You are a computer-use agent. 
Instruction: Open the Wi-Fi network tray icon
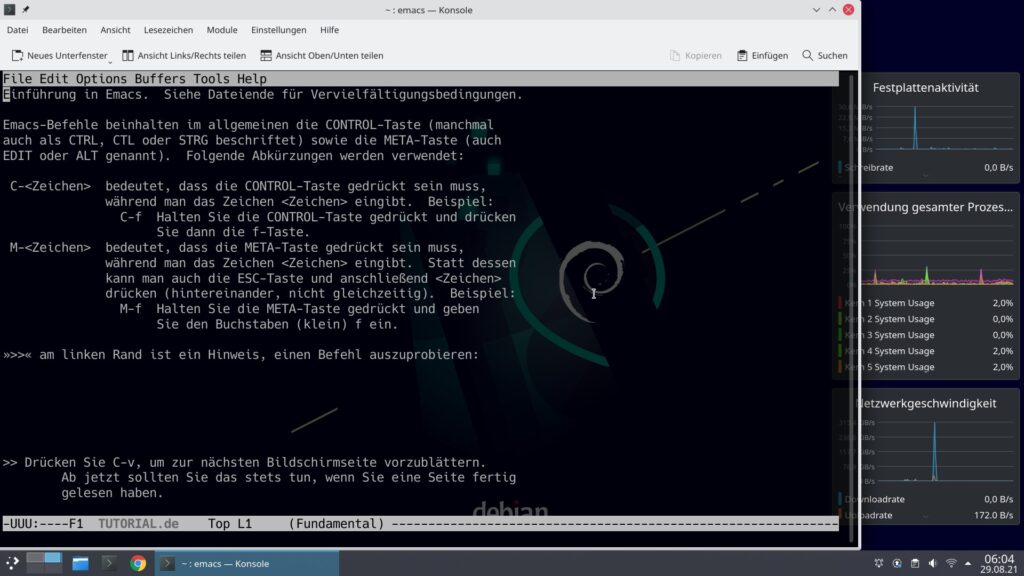pyautogui.click(x=951, y=563)
